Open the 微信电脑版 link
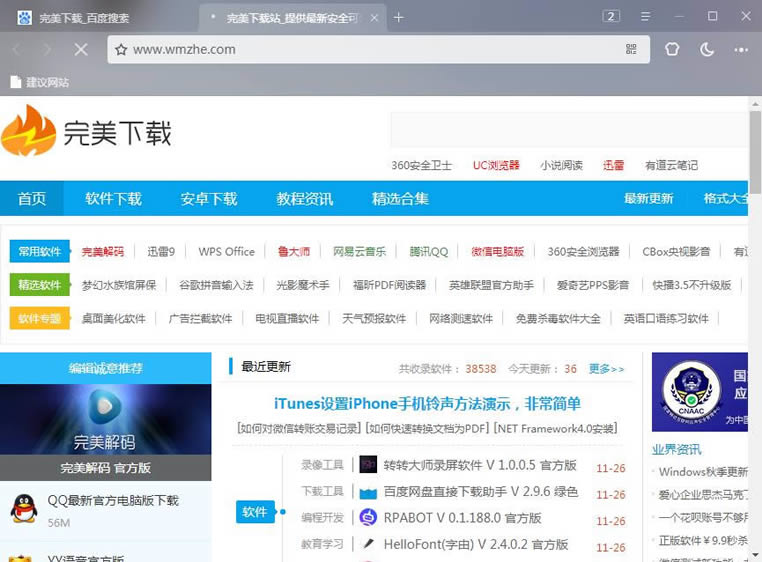 (x=498, y=251)
